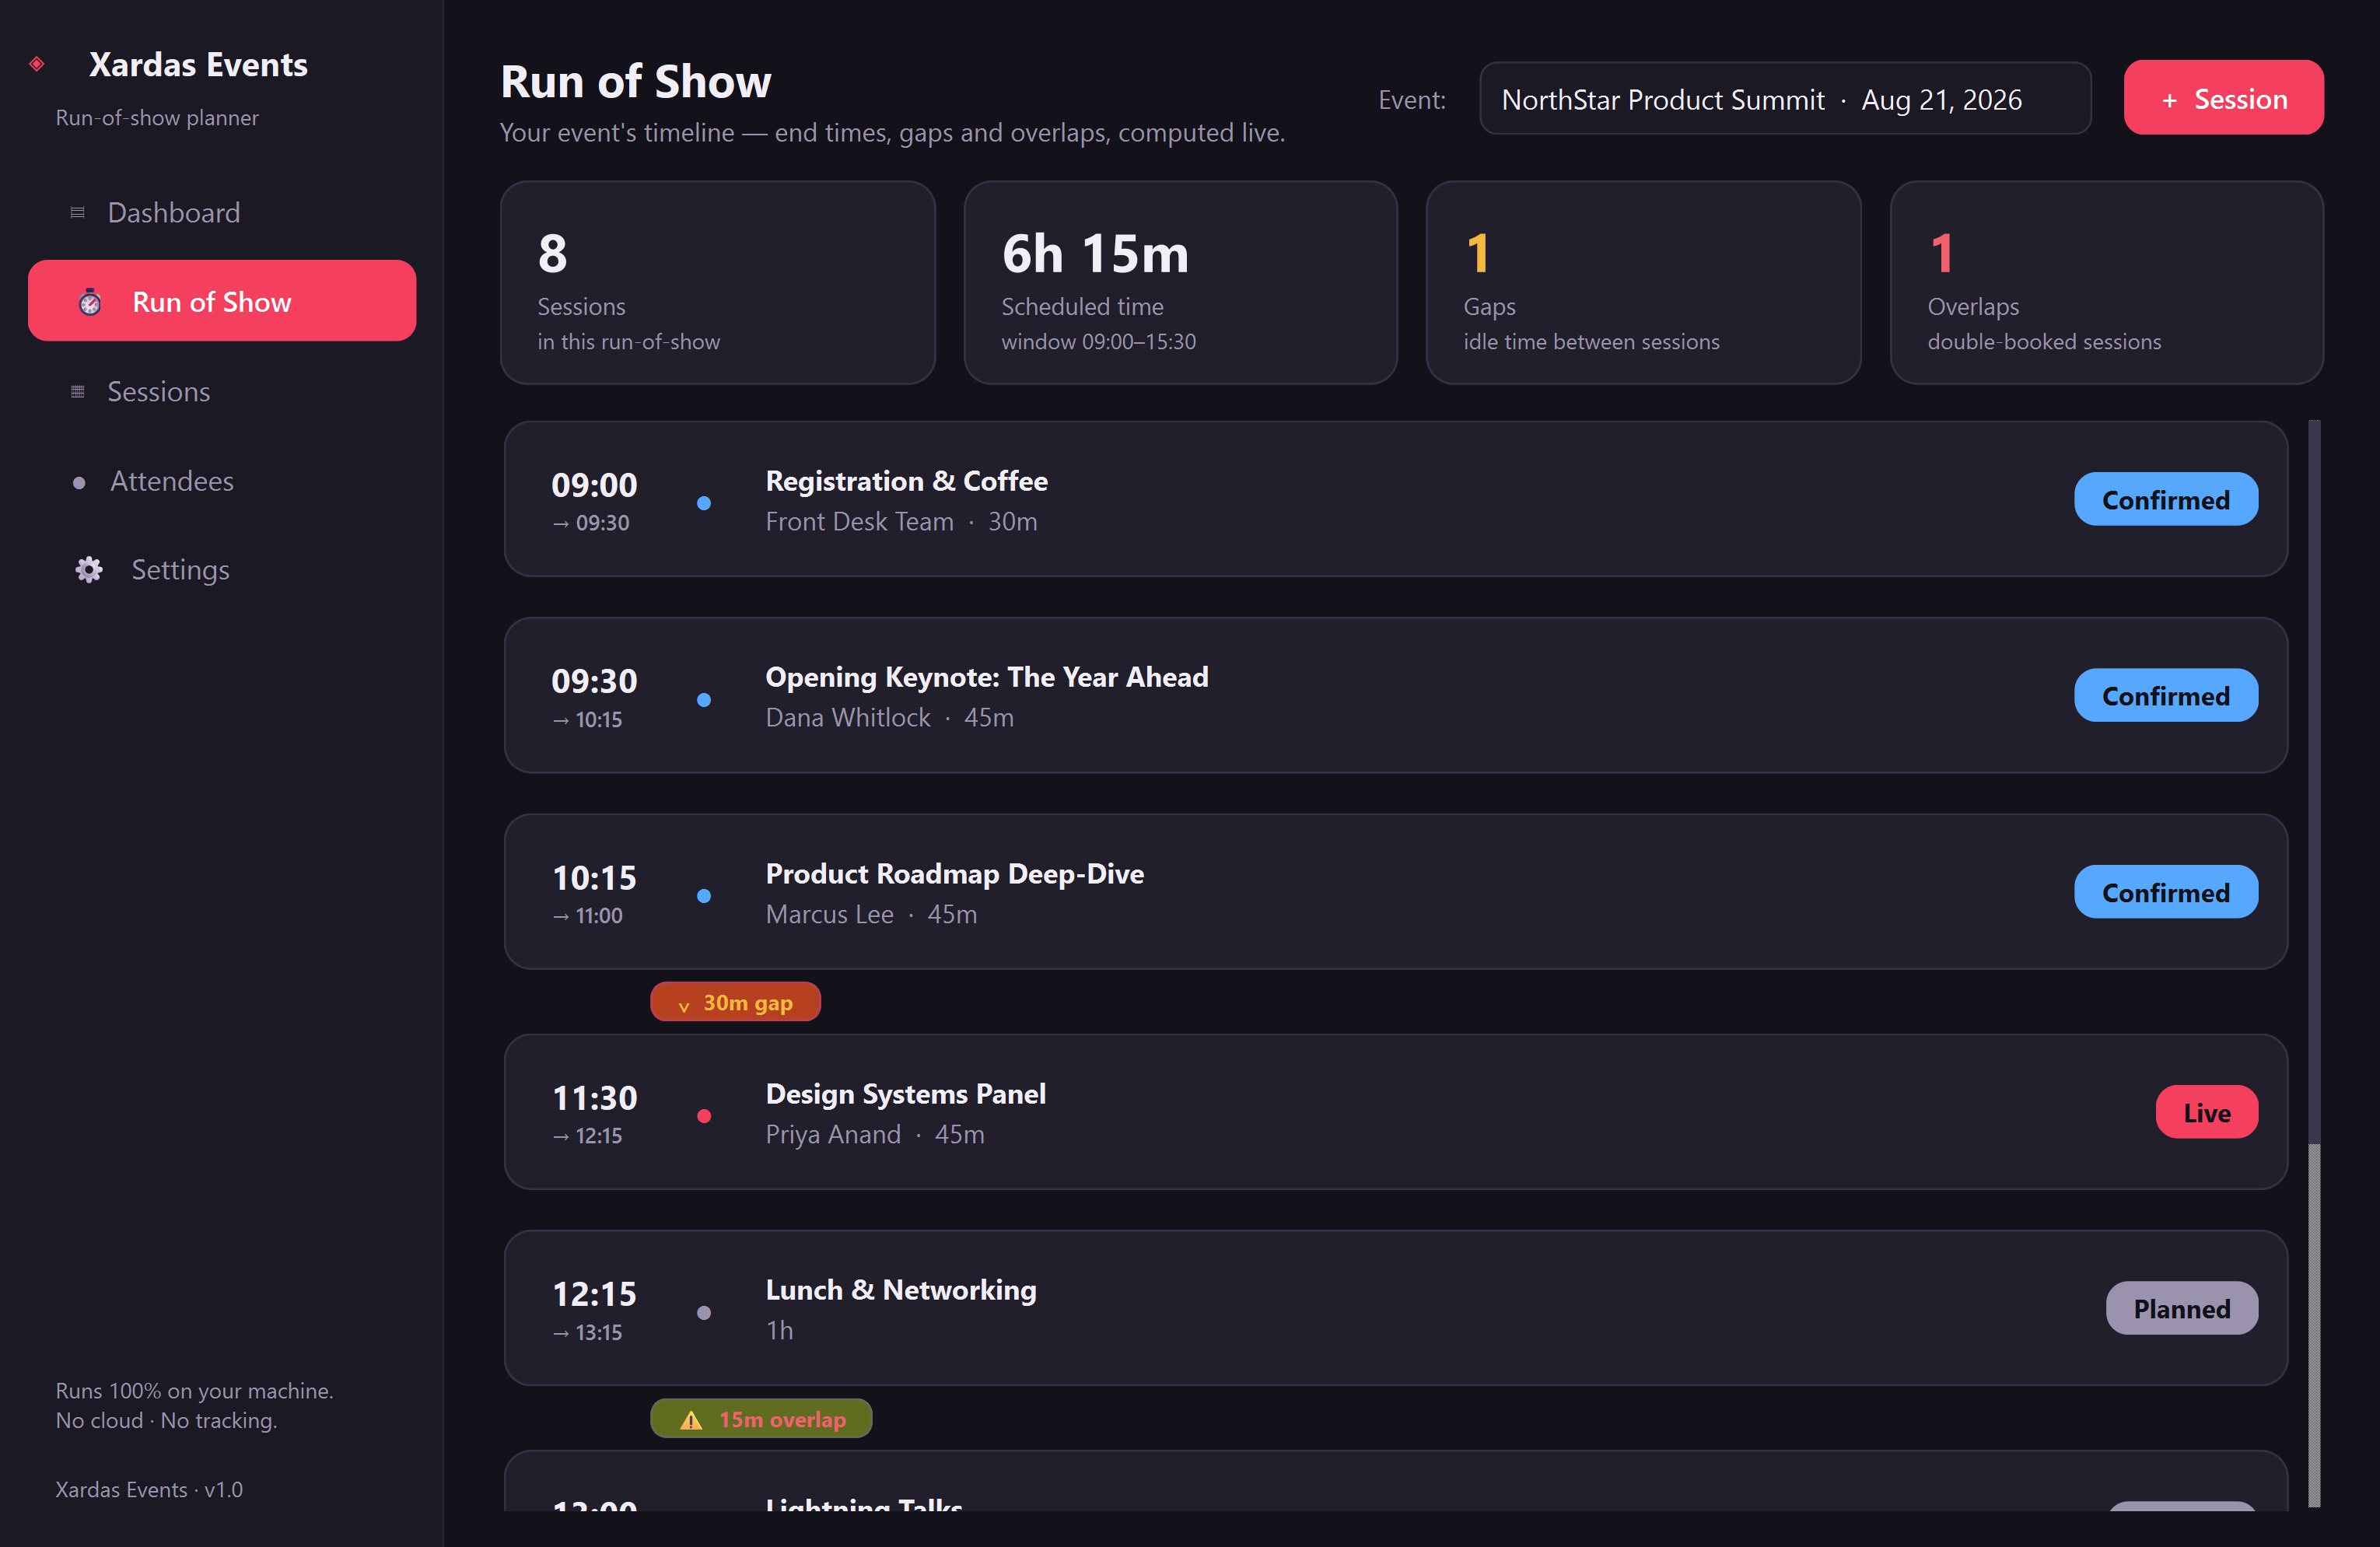Click Front Desk Team · 30m line
The width and height of the screenshot is (2380, 1547).
click(901, 522)
